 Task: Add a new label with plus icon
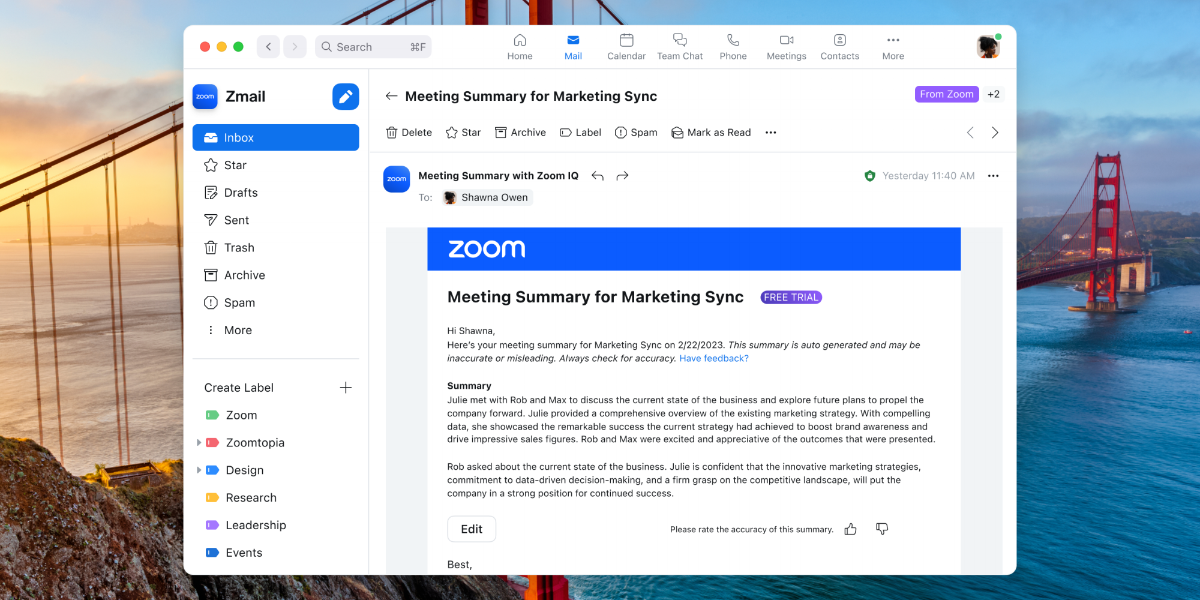[346, 388]
